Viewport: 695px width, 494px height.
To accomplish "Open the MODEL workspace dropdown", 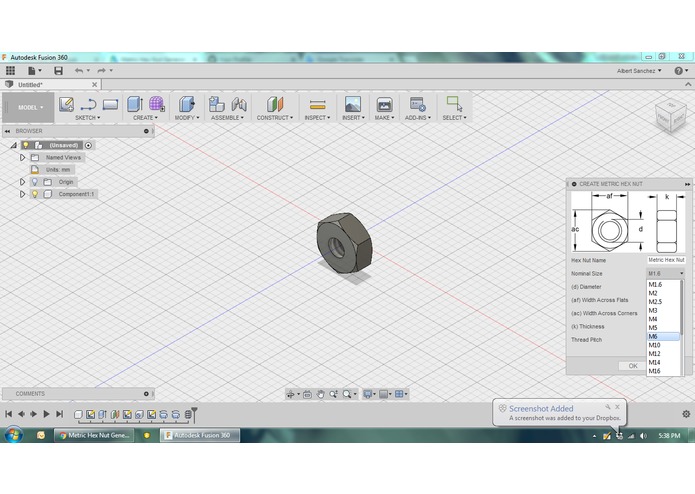I will [30, 107].
